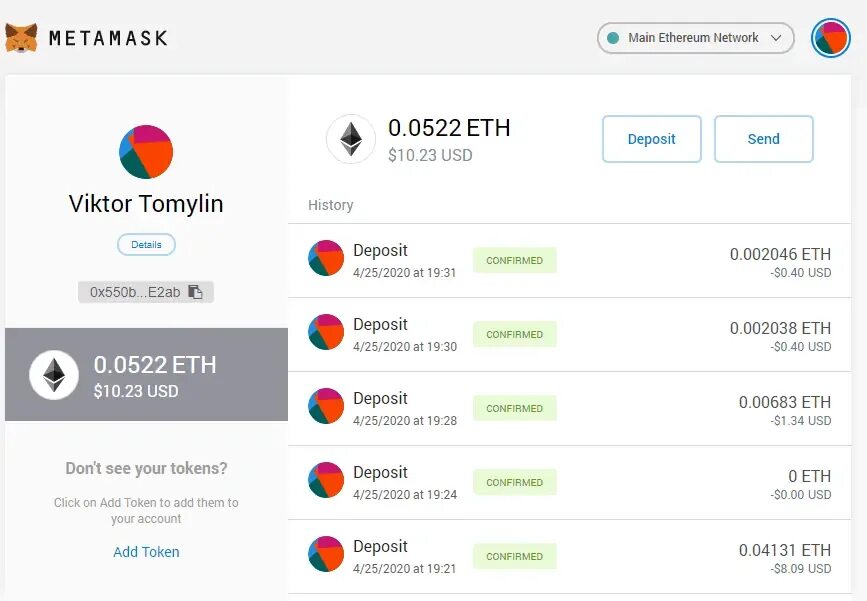Select the 0.0522 ETH asset row

point(147,374)
